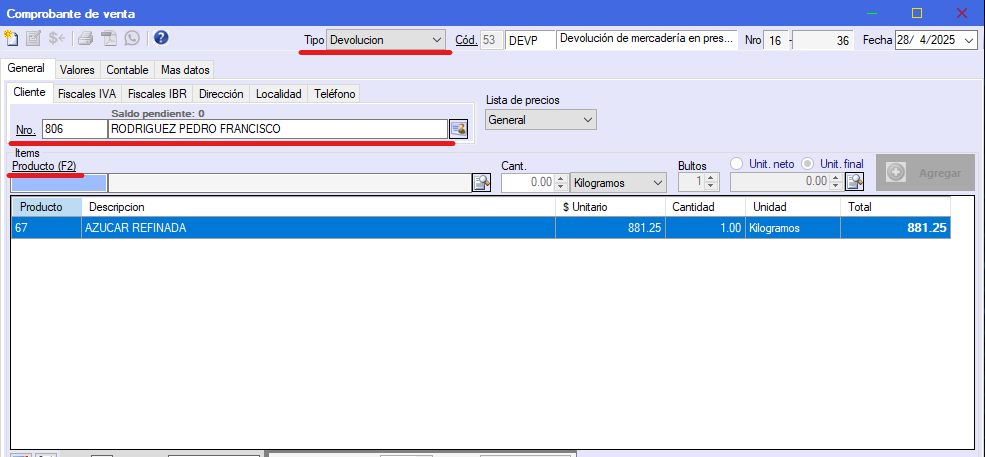The width and height of the screenshot is (985, 457).
Task: Click the dollar payment toolbar icon
Action: coord(57,38)
